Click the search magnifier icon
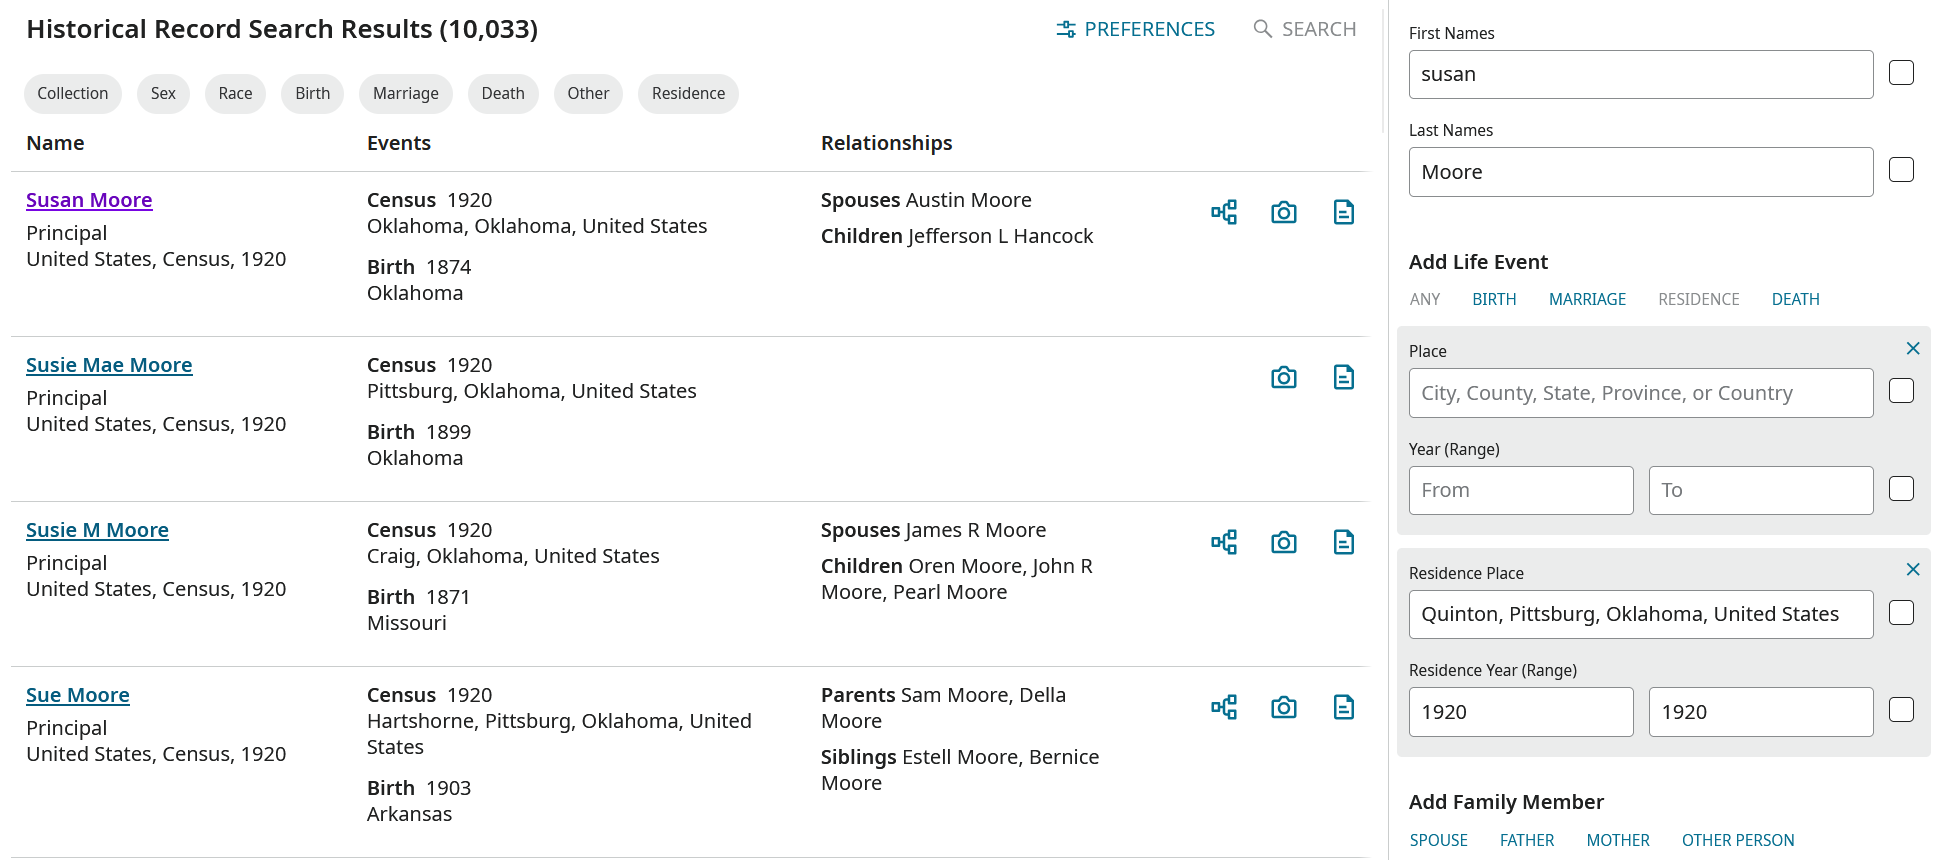This screenshot has width=1935, height=860. (x=1263, y=29)
